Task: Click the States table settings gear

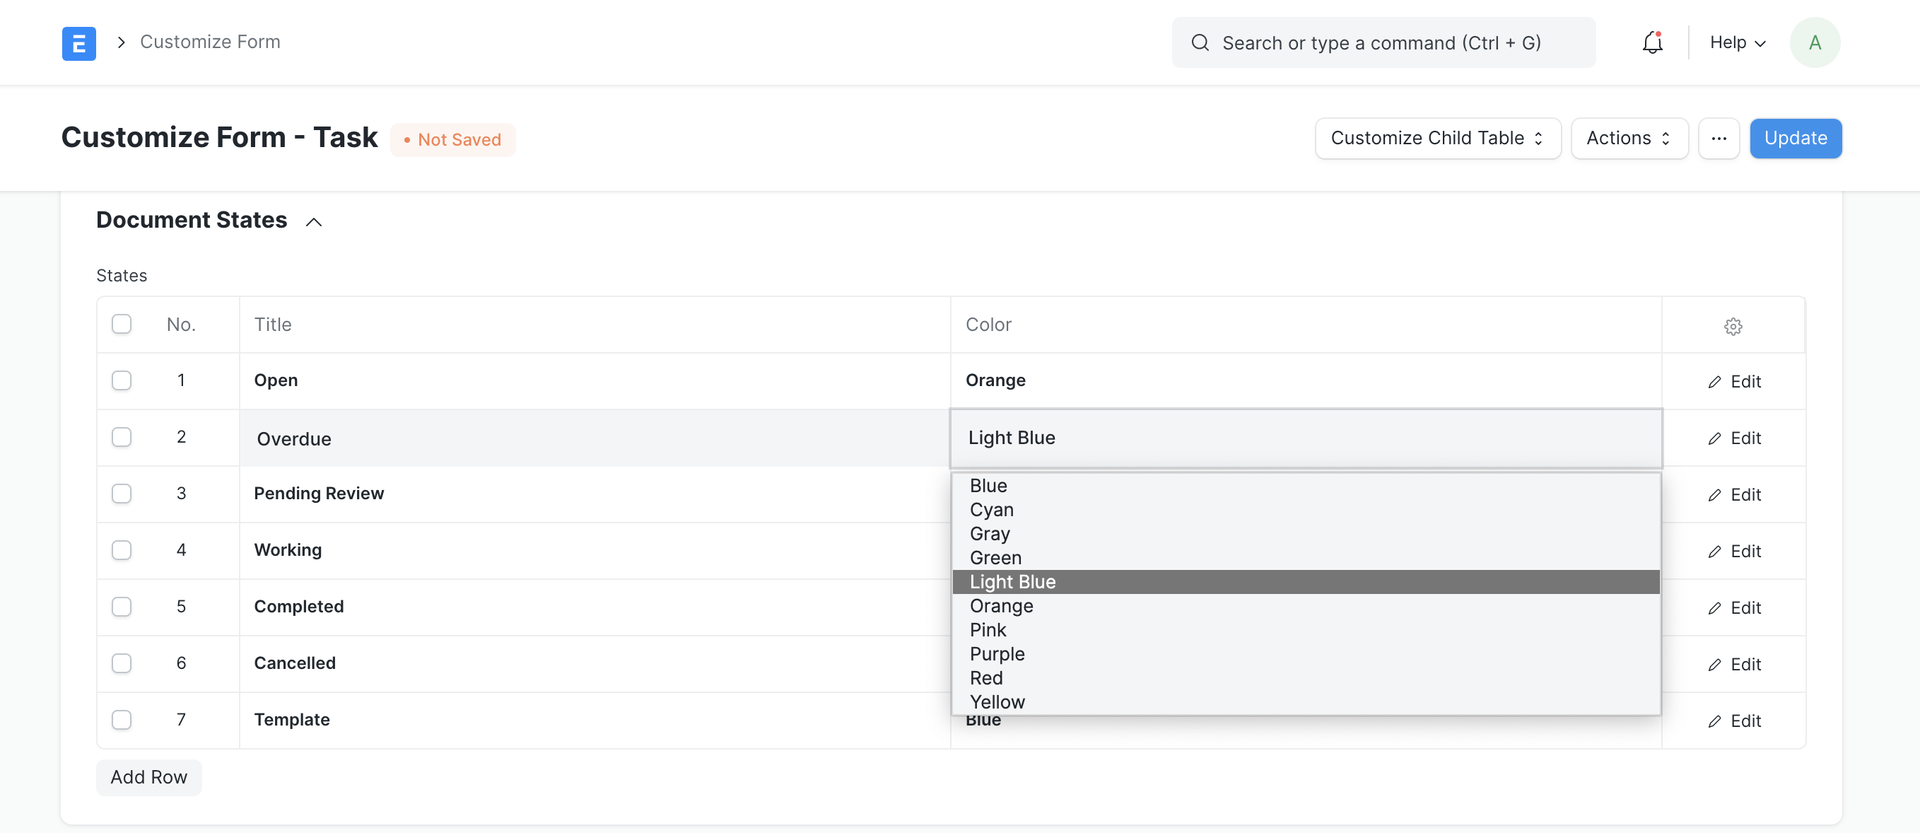Action: (x=1733, y=326)
